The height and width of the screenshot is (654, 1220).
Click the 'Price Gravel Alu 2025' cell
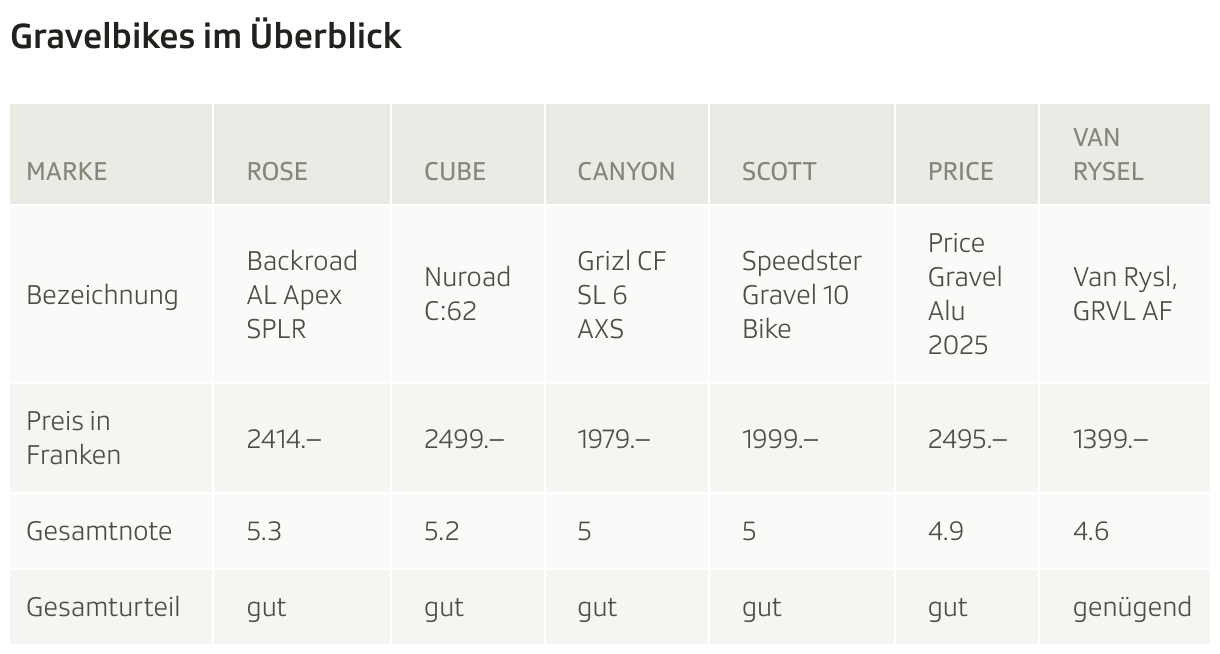(x=964, y=294)
